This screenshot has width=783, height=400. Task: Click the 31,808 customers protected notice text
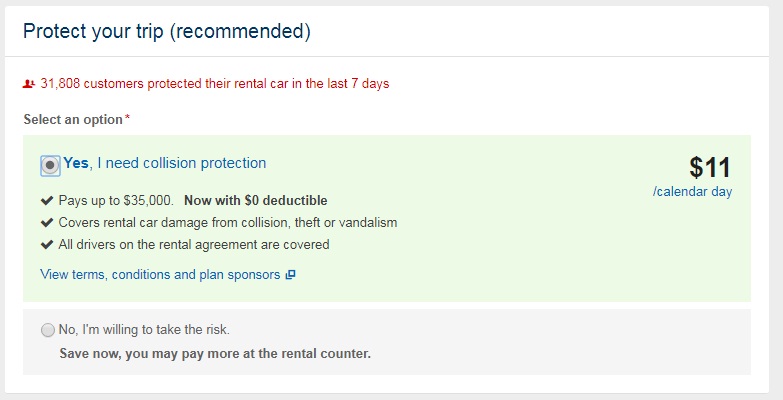point(214,84)
